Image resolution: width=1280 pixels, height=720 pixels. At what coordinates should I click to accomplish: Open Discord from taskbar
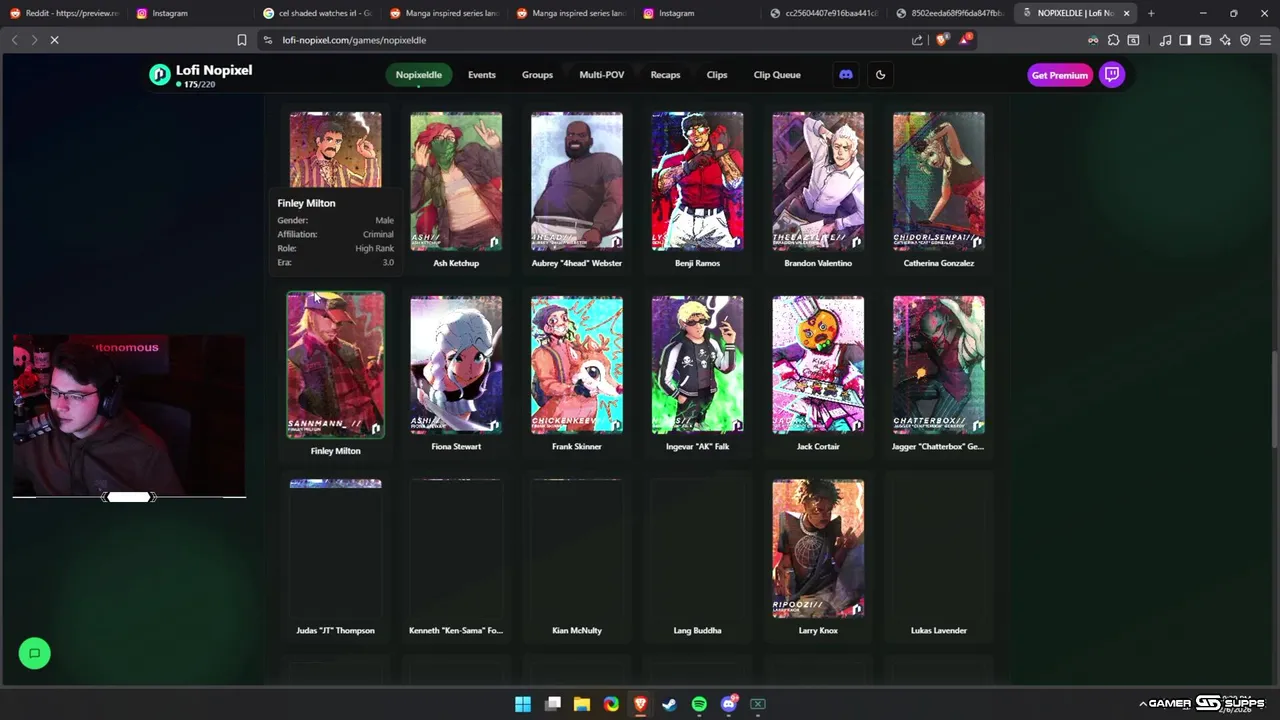[x=729, y=704]
